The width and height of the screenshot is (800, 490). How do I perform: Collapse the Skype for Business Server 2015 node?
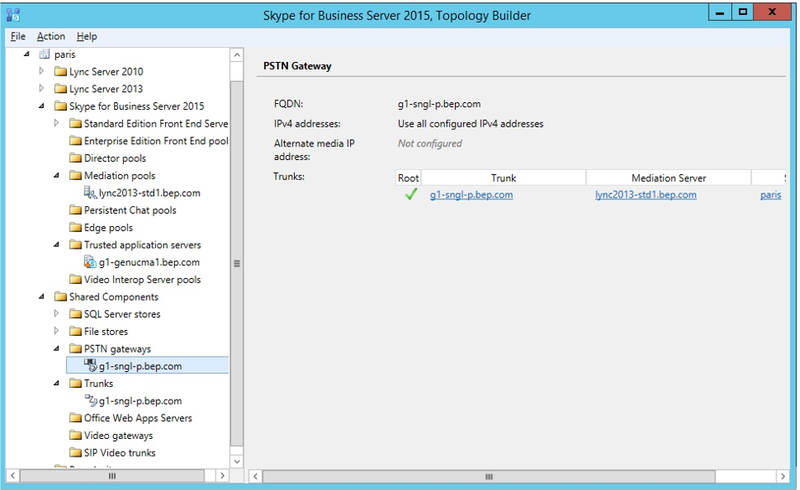[x=41, y=106]
